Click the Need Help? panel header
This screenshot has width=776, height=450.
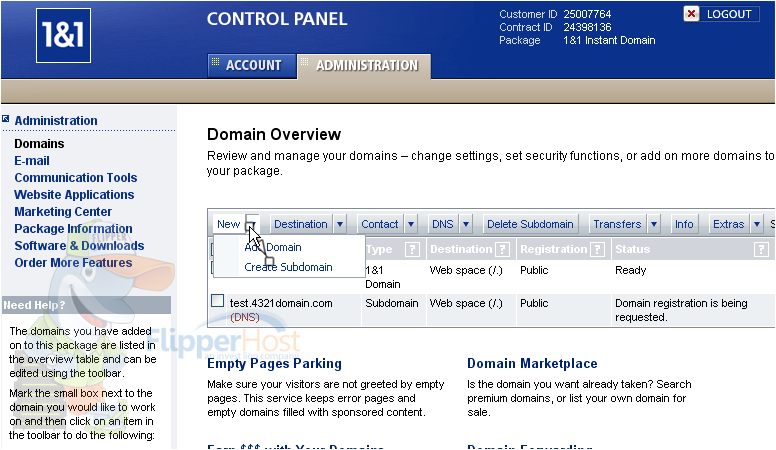click(86, 305)
